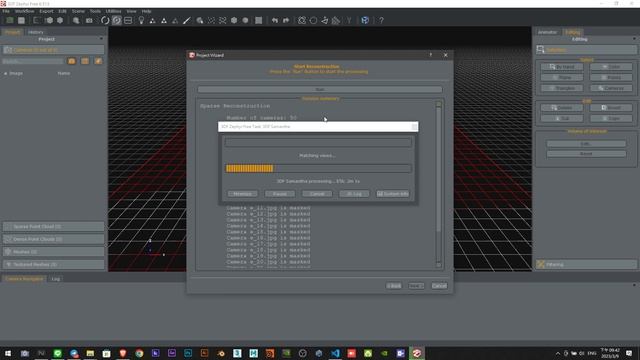Click the solid square toolbar icon before Undo
The height and width of the screenshot is (360, 640).
point(258,20)
